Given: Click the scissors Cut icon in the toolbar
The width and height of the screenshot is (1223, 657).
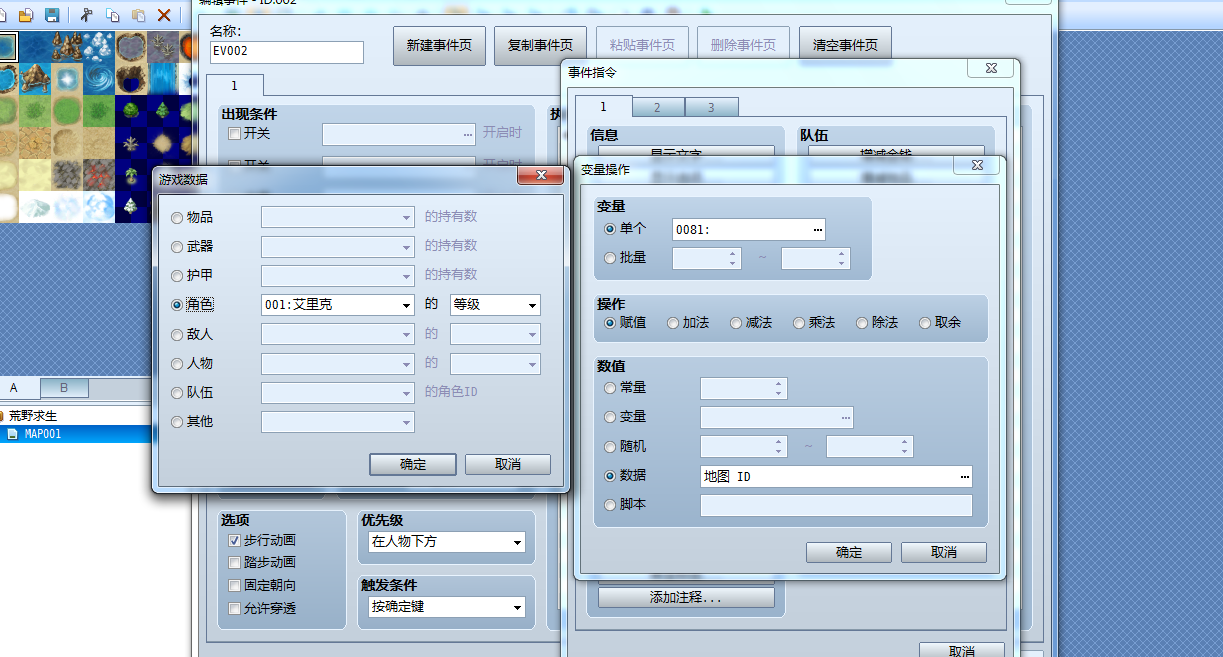Looking at the screenshot, I should click(x=86, y=15).
